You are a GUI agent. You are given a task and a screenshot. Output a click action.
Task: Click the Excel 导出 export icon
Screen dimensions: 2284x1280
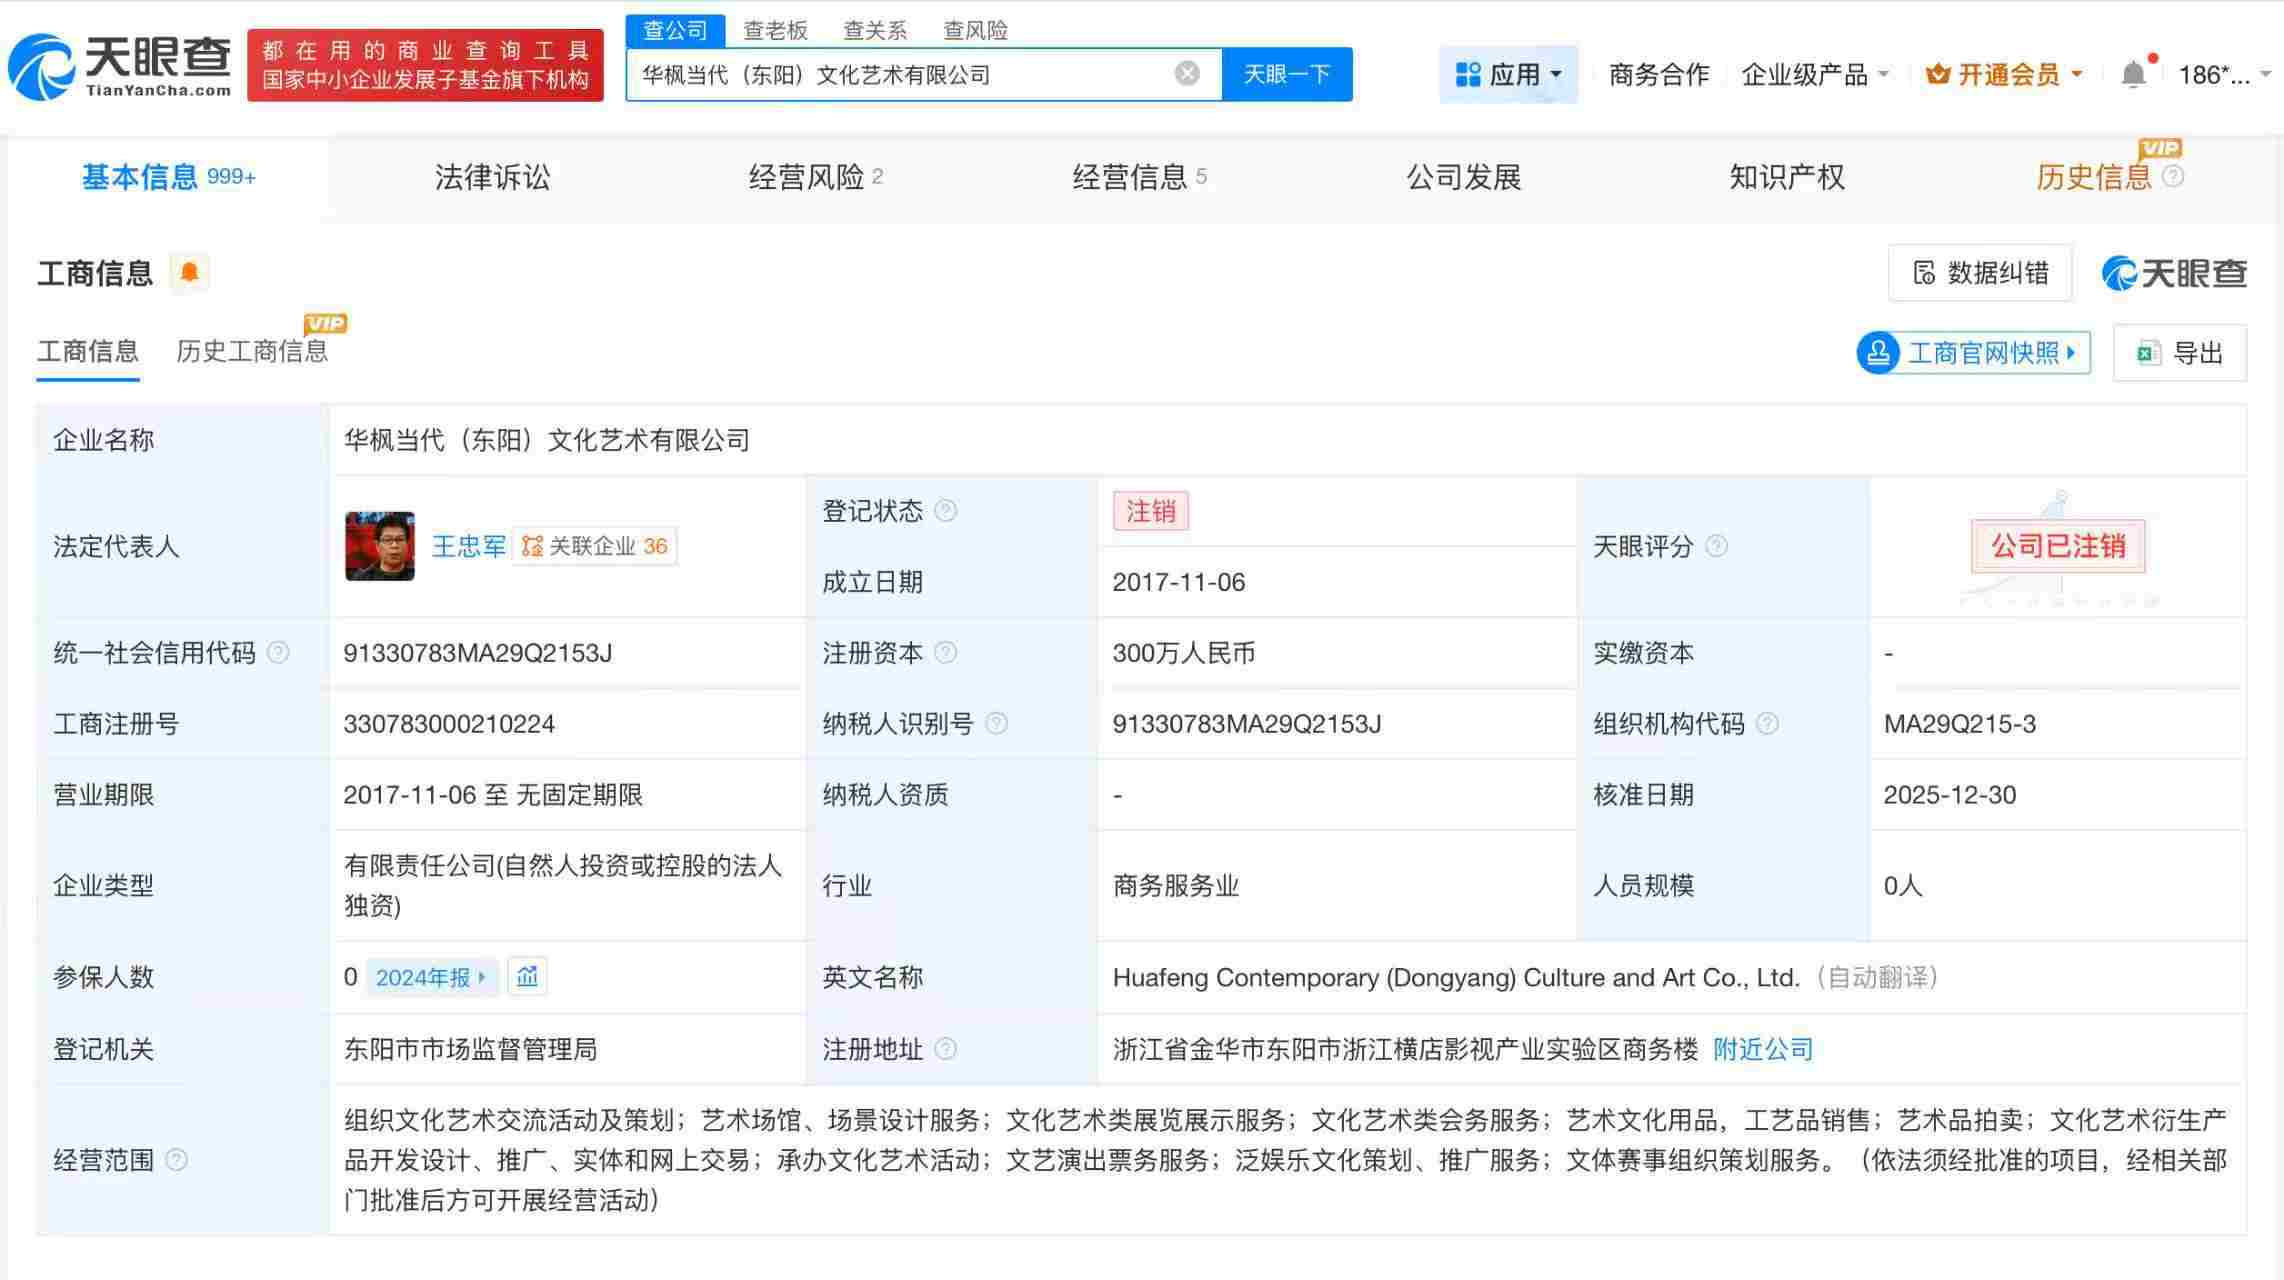[2146, 353]
